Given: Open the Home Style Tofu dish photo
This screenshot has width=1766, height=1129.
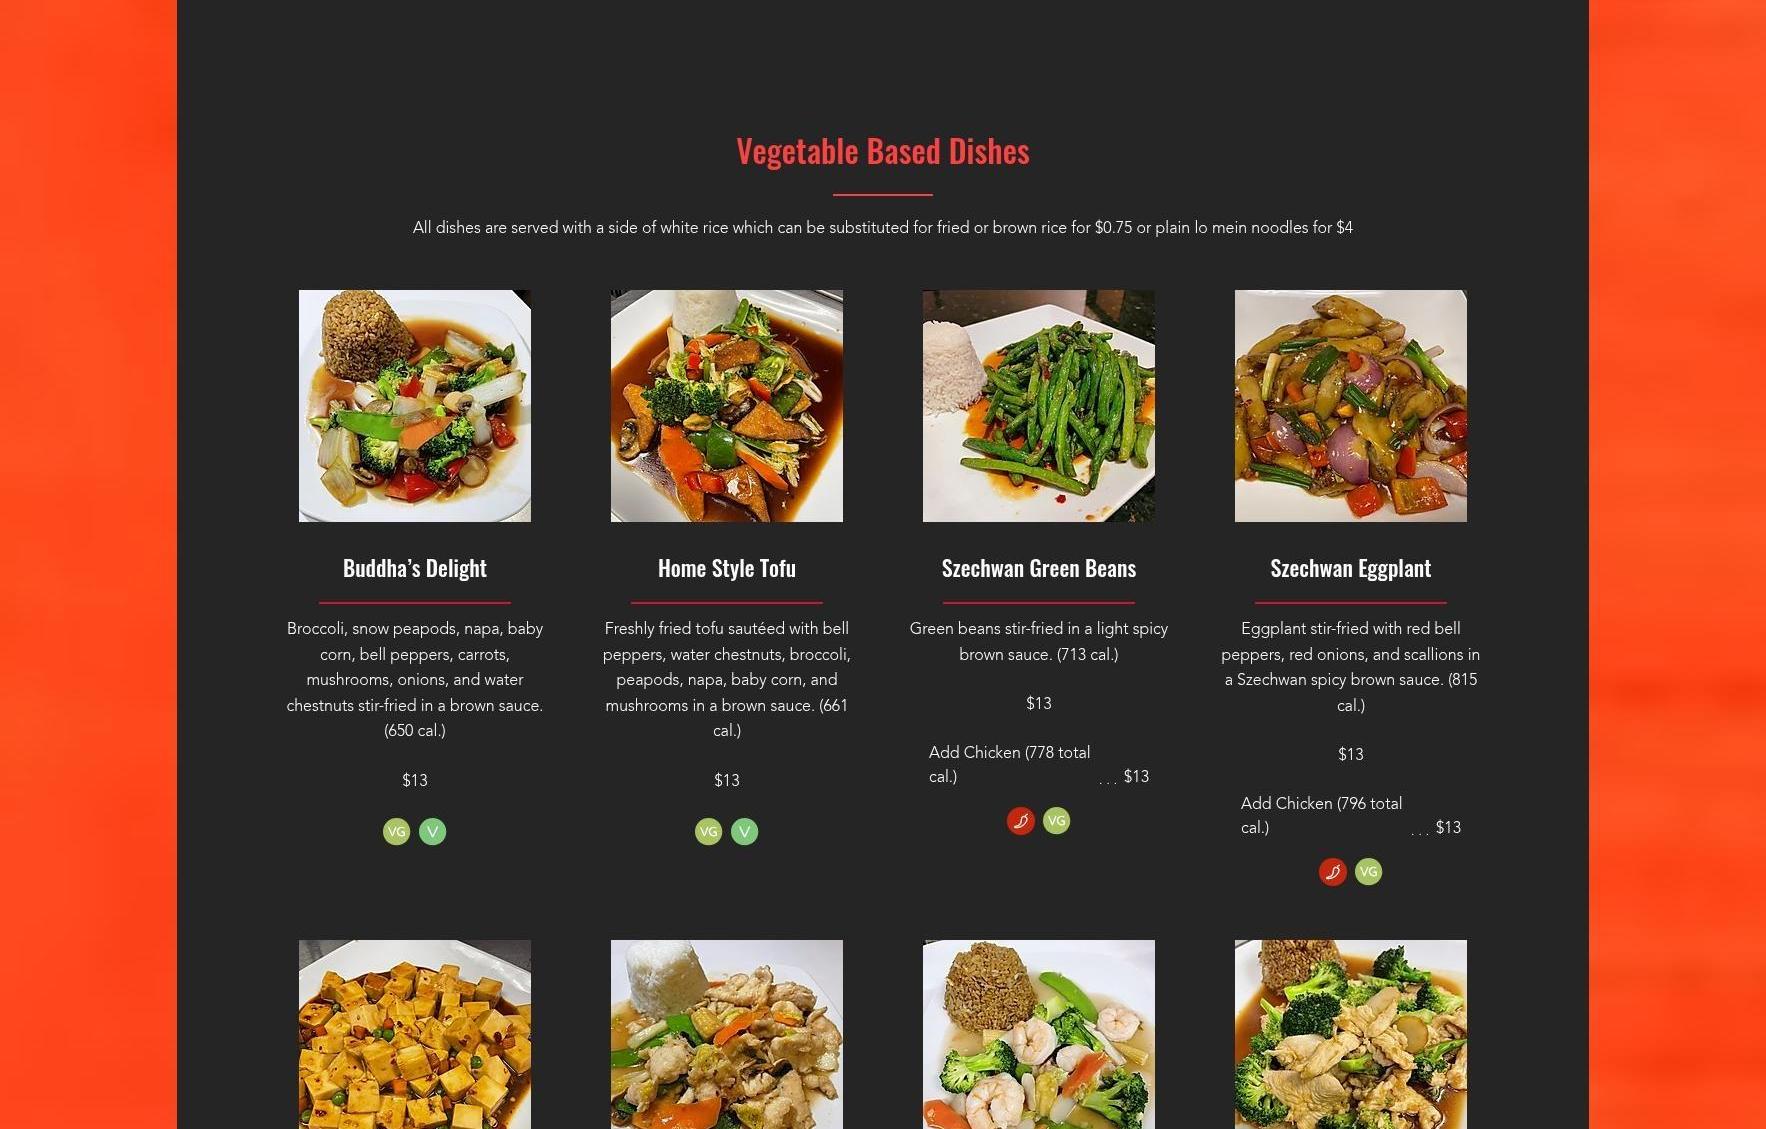Looking at the screenshot, I should click(727, 406).
